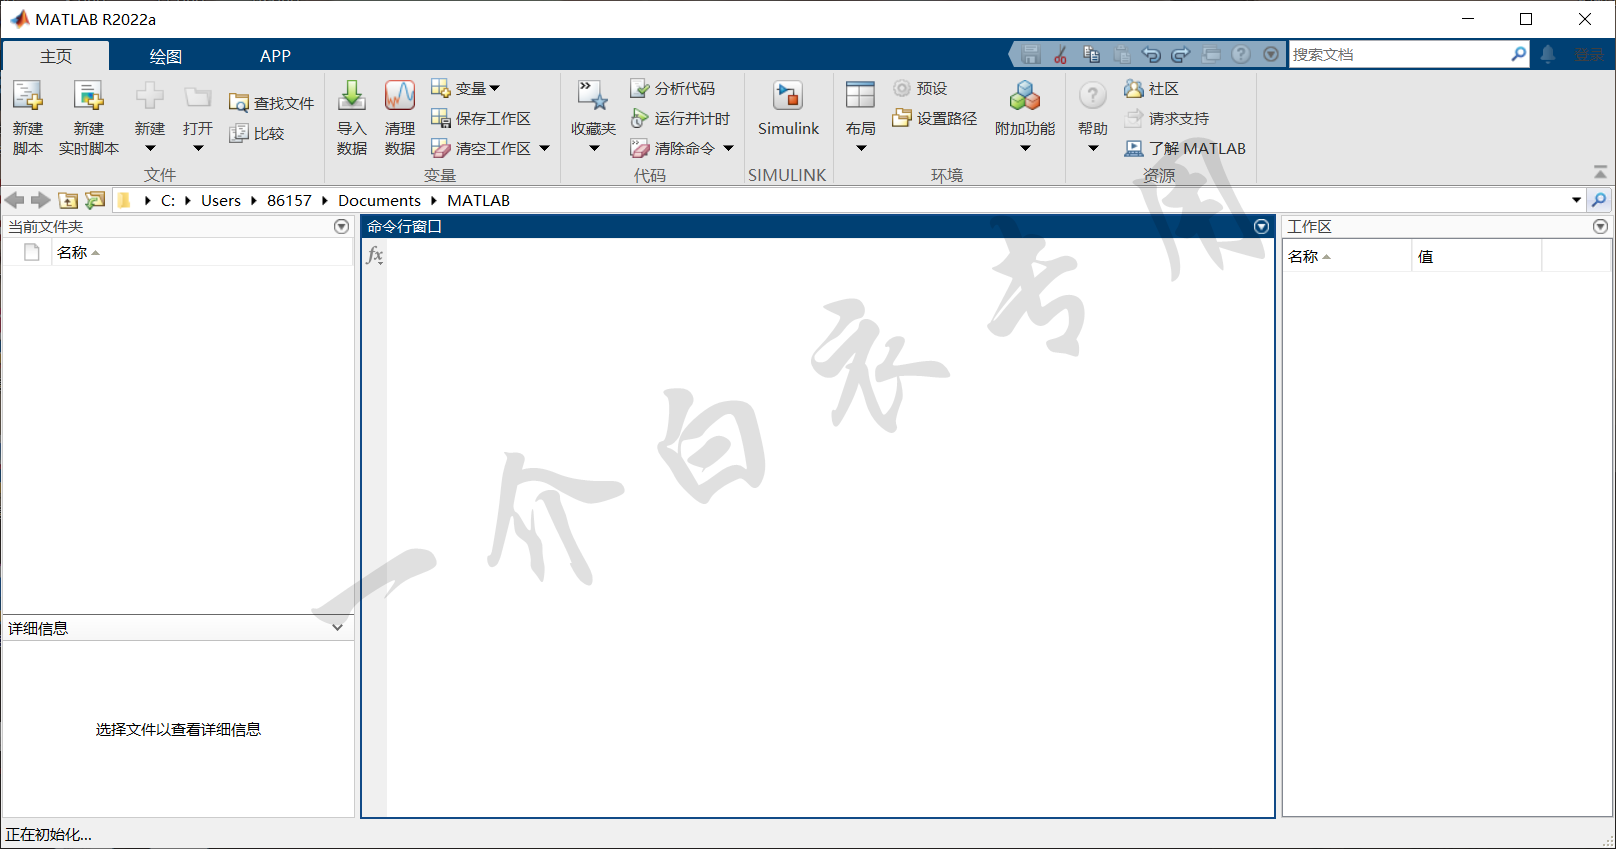Click the 帮助 question mark icon
This screenshot has width=1616, height=849.
[x=1093, y=96]
